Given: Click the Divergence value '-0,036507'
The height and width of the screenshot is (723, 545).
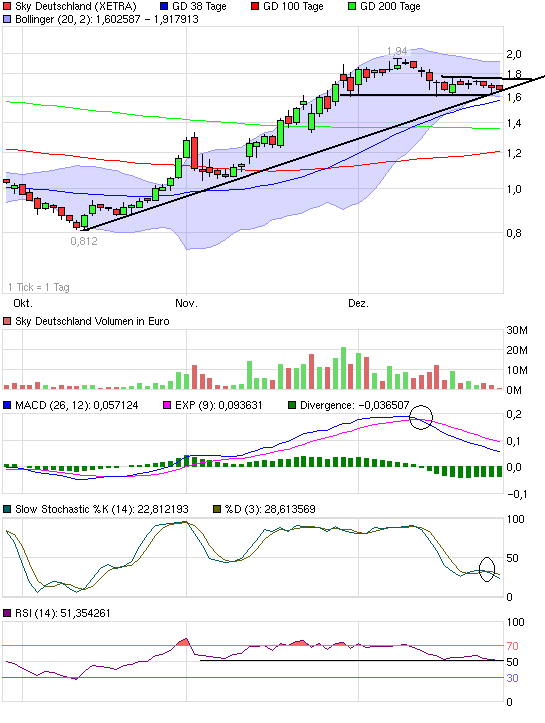Looking at the screenshot, I should [x=384, y=405].
